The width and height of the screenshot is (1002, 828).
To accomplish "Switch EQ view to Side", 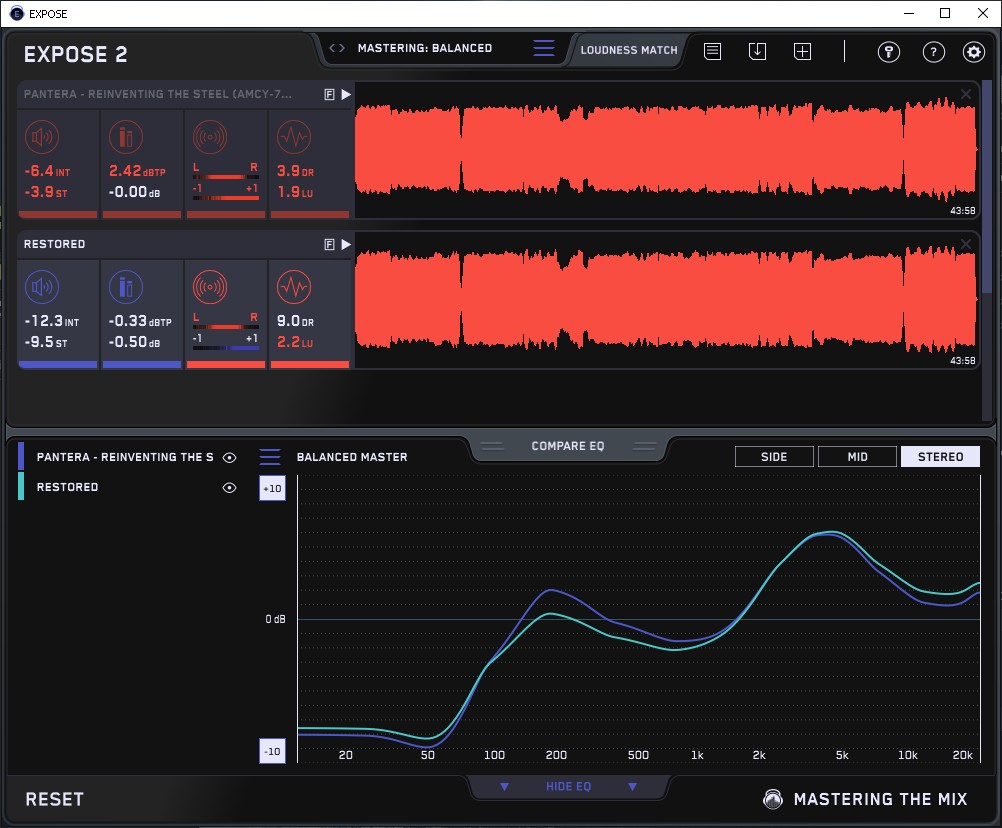I will pyautogui.click(x=774, y=457).
